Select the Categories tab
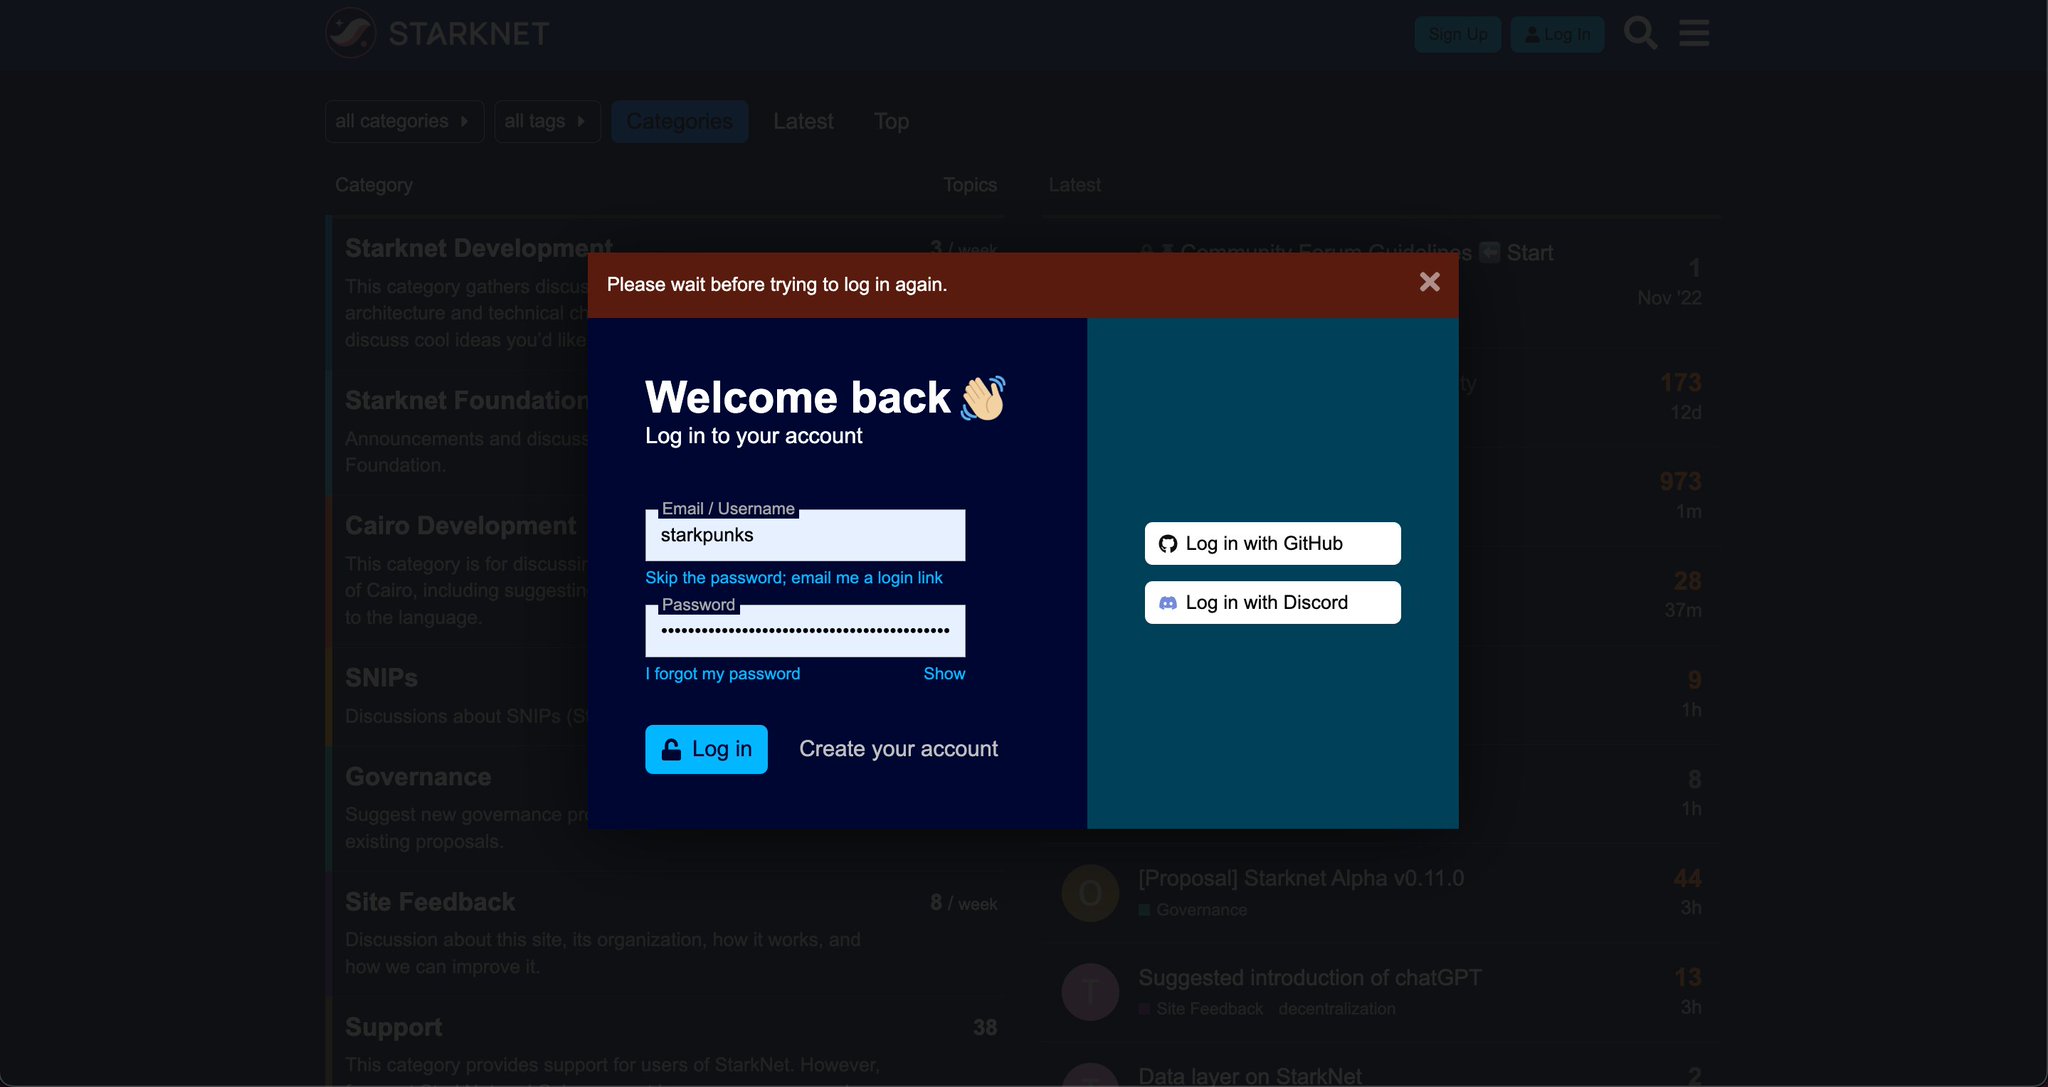Viewport: 2048px width, 1087px height. coord(679,121)
